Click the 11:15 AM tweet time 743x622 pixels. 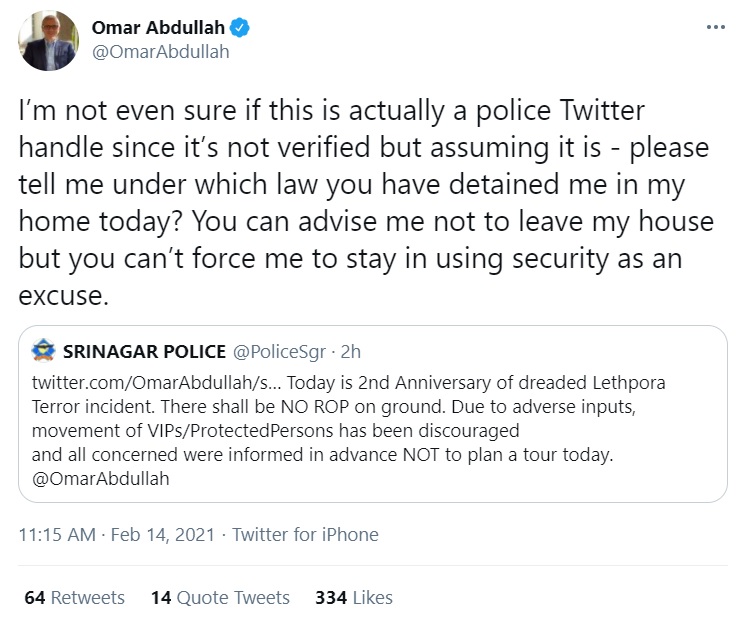[x=57, y=534]
